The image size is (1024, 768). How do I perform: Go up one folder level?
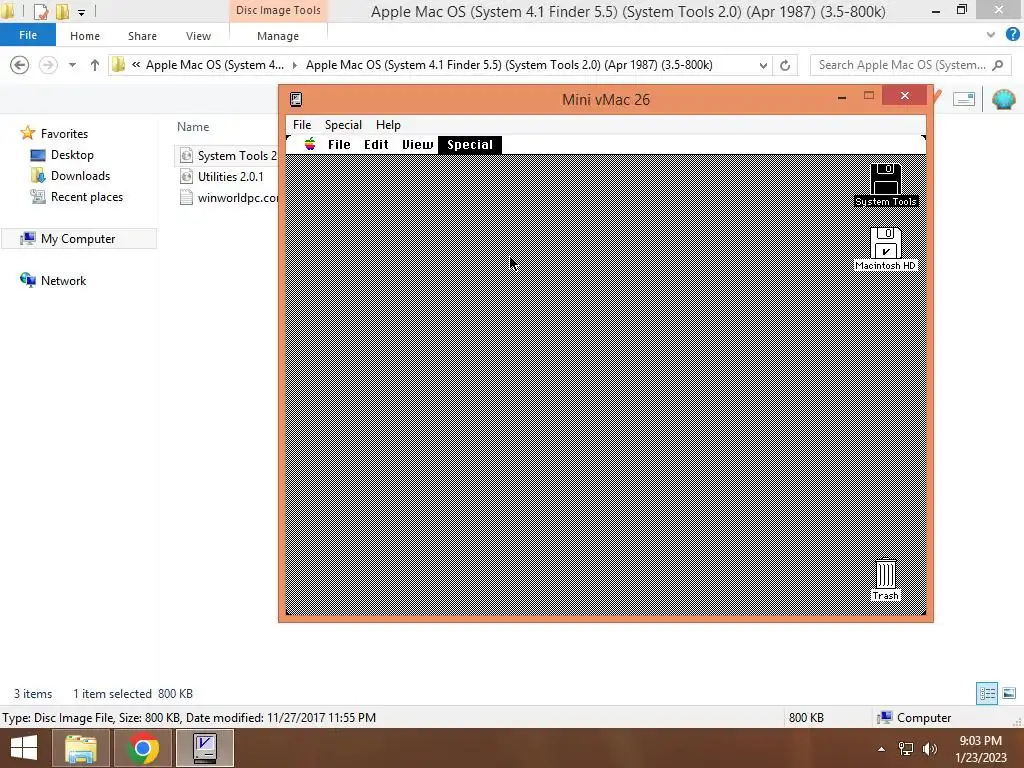coord(95,65)
